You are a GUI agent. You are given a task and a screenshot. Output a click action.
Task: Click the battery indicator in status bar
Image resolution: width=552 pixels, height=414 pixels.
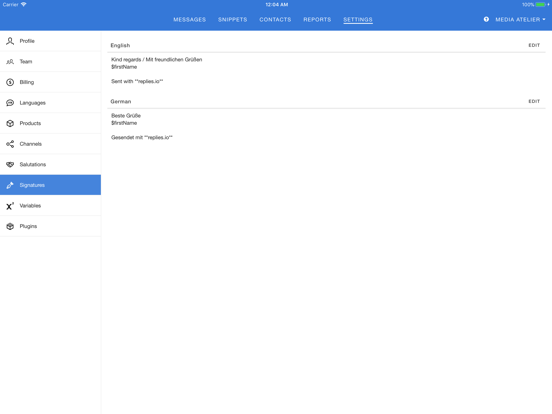pyautogui.click(x=540, y=5)
